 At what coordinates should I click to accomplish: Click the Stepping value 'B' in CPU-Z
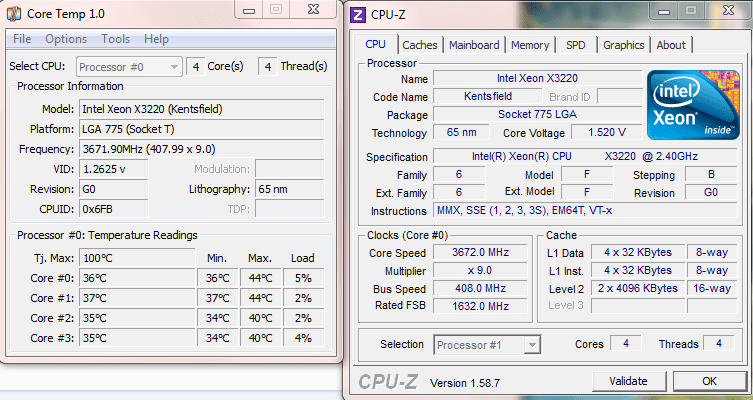711,174
